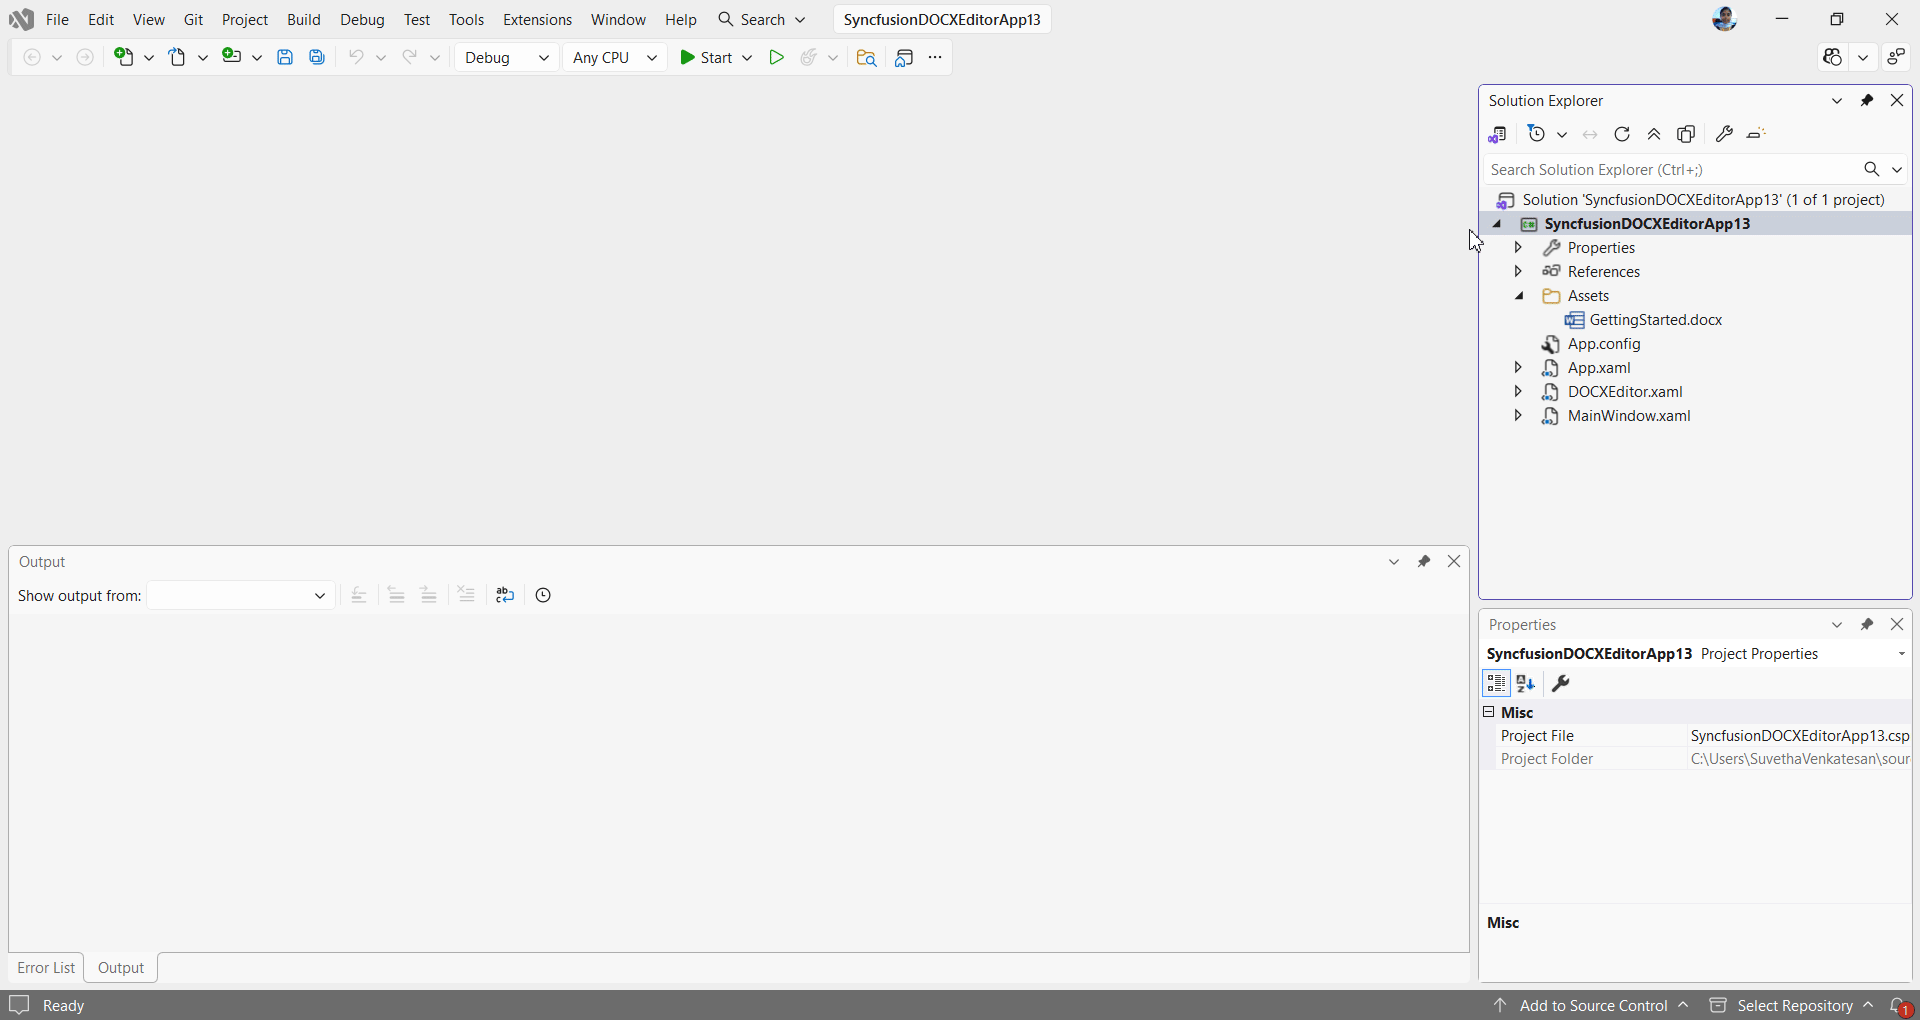Sort properties alphabetically in Properties panel
The image size is (1920, 1020).
tap(1527, 686)
